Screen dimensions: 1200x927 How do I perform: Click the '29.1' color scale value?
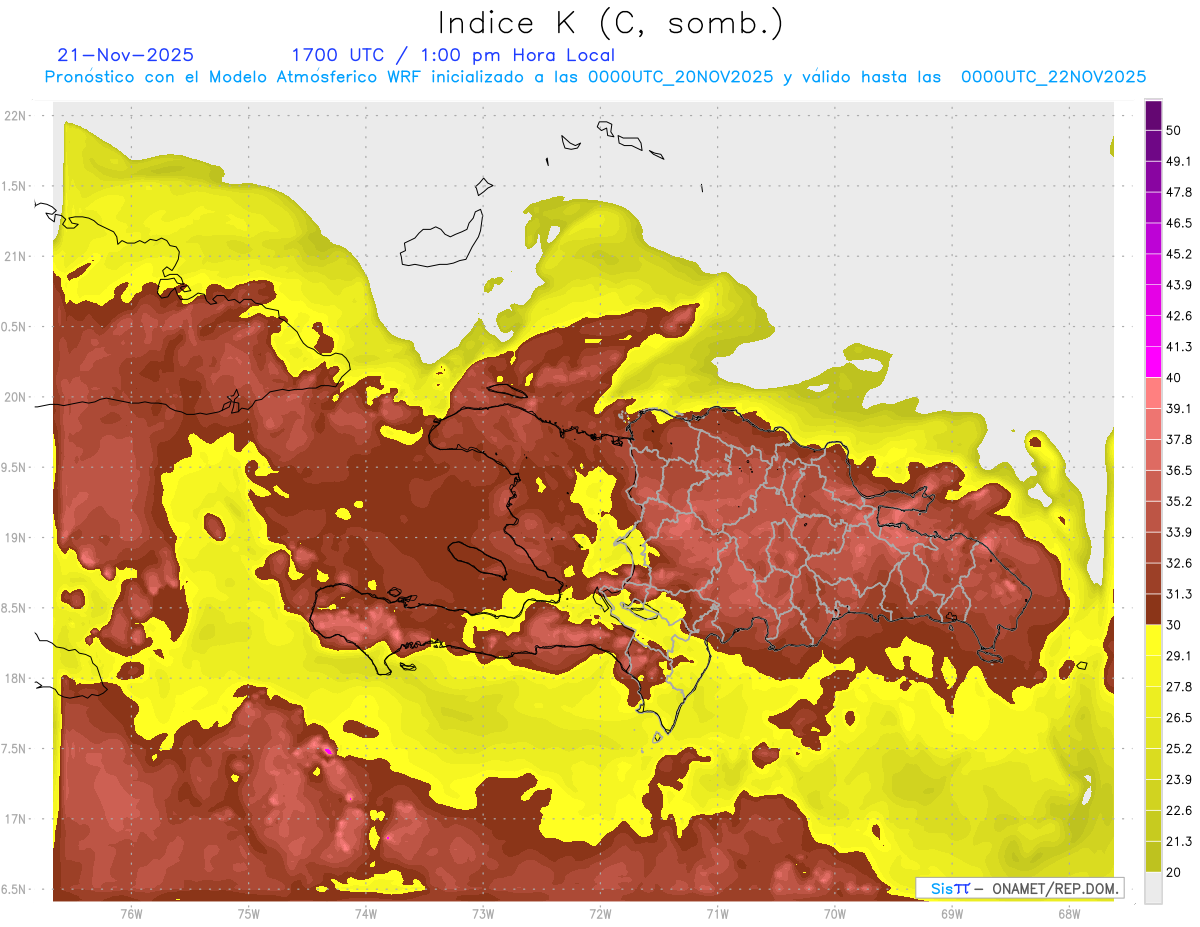click(1179, 656)
